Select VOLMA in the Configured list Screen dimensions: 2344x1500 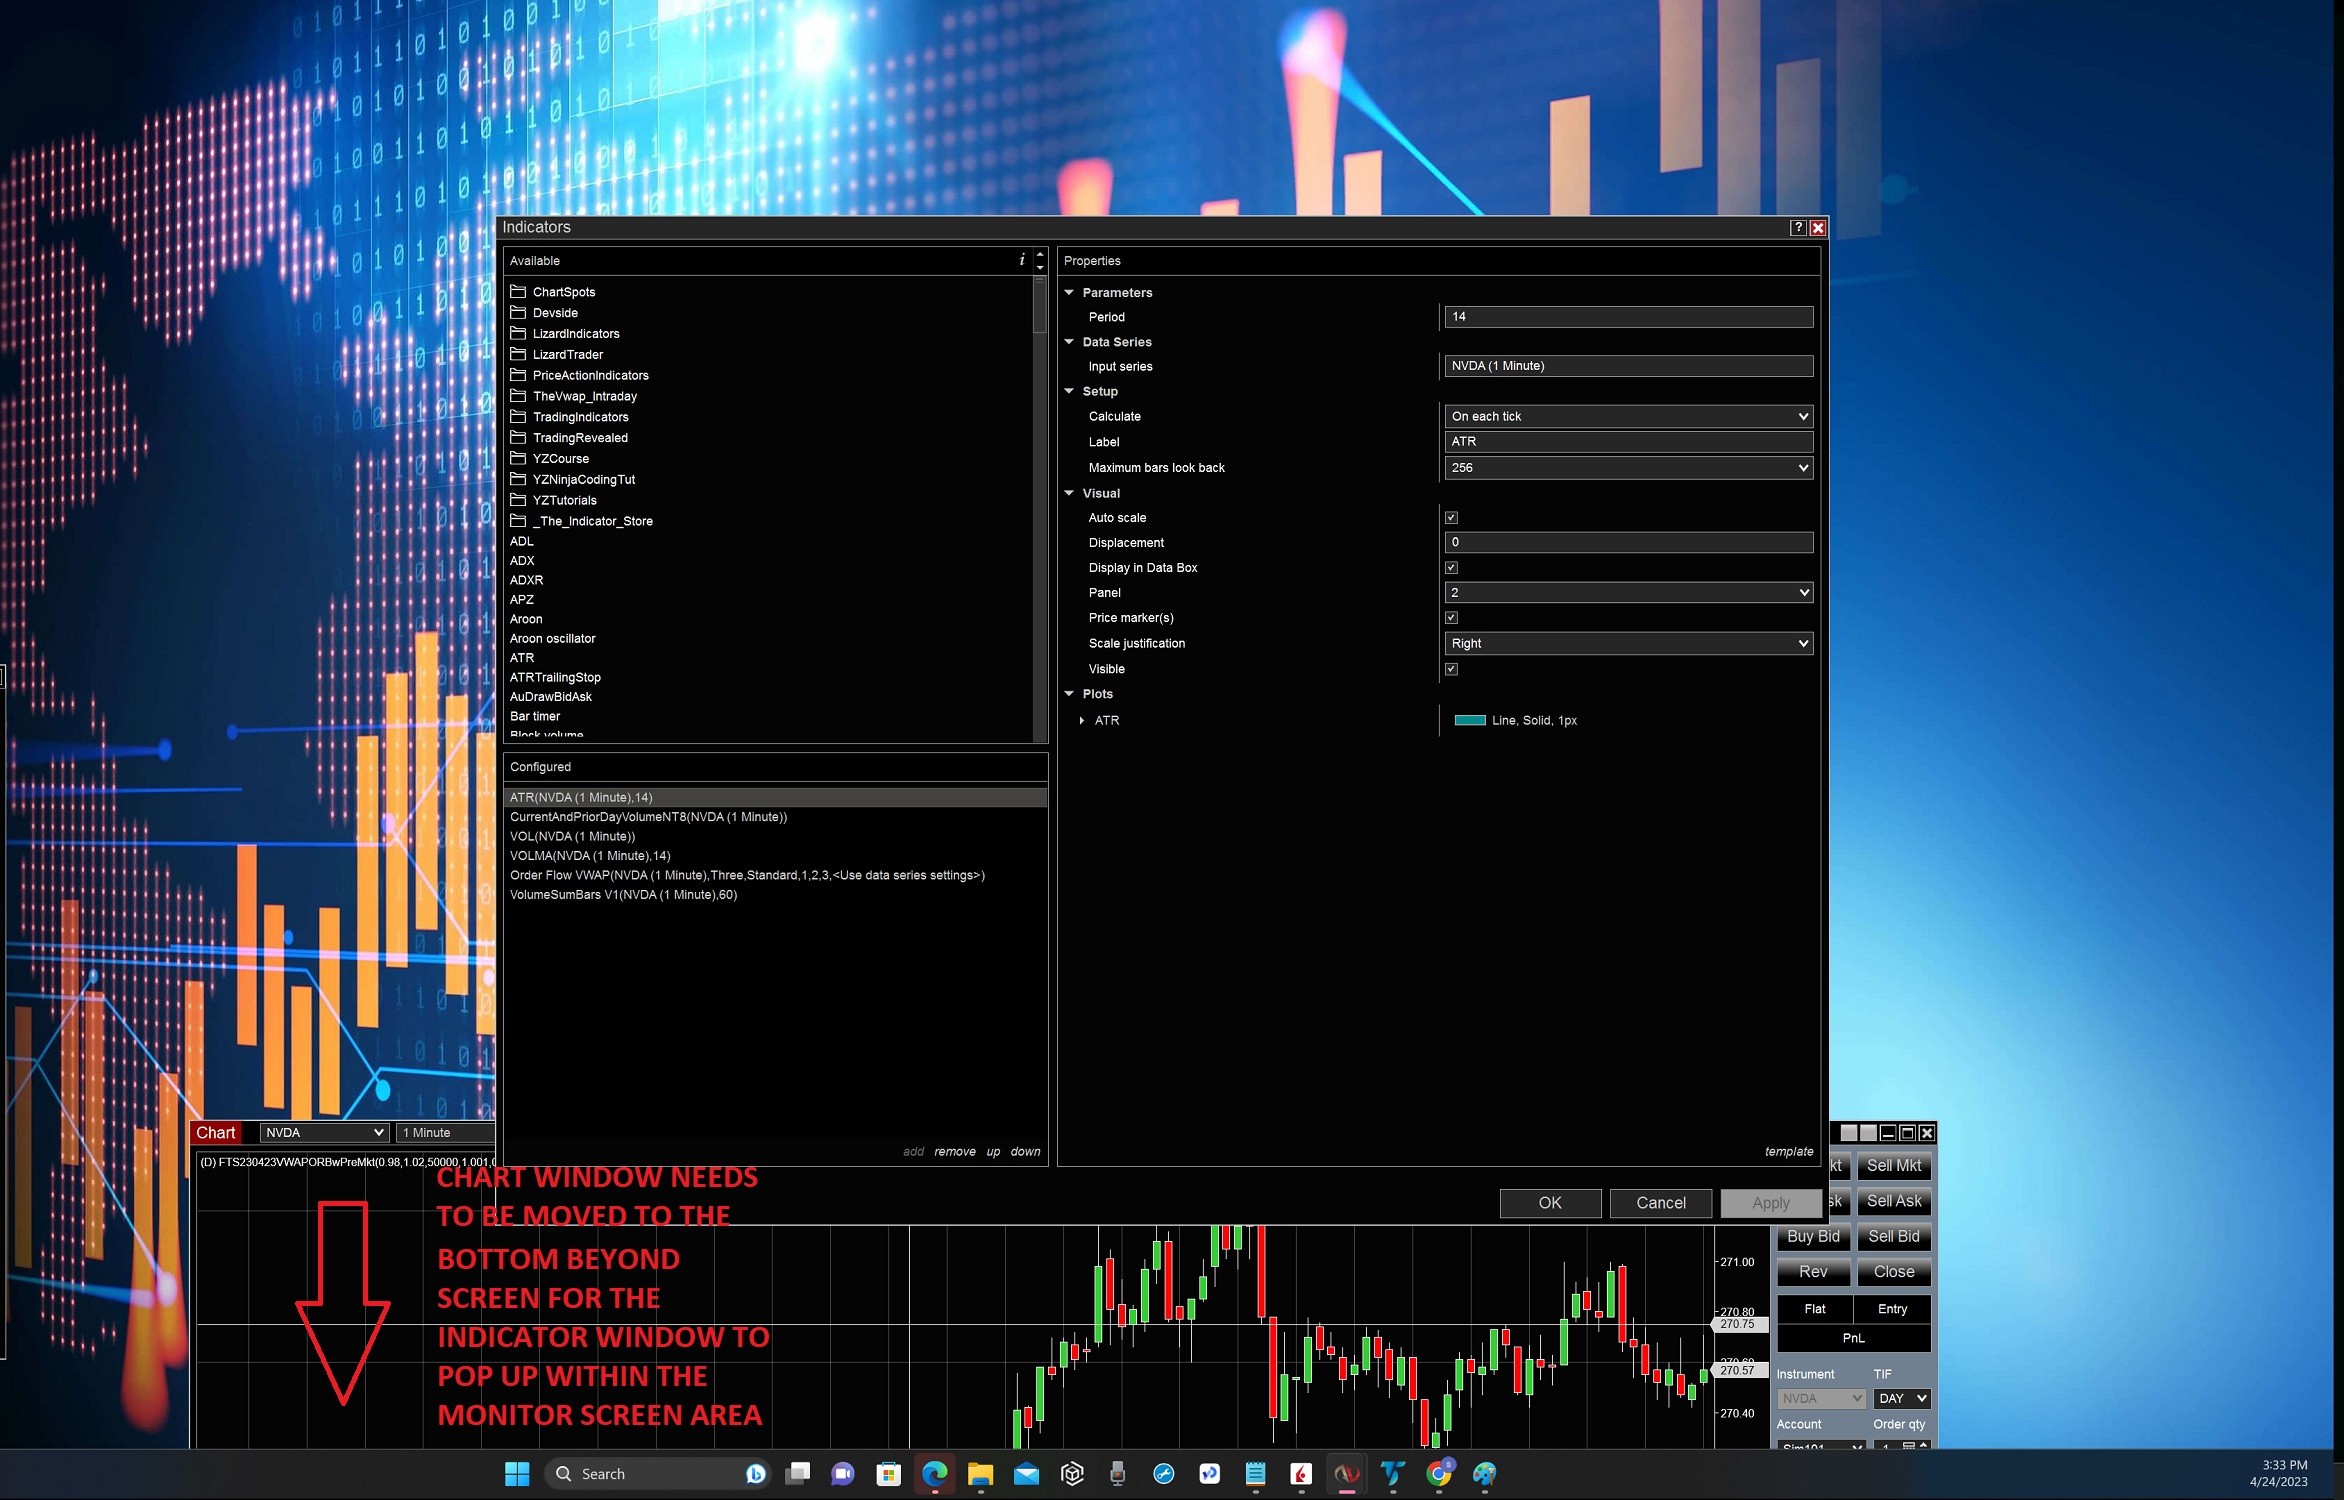point(590,856)
